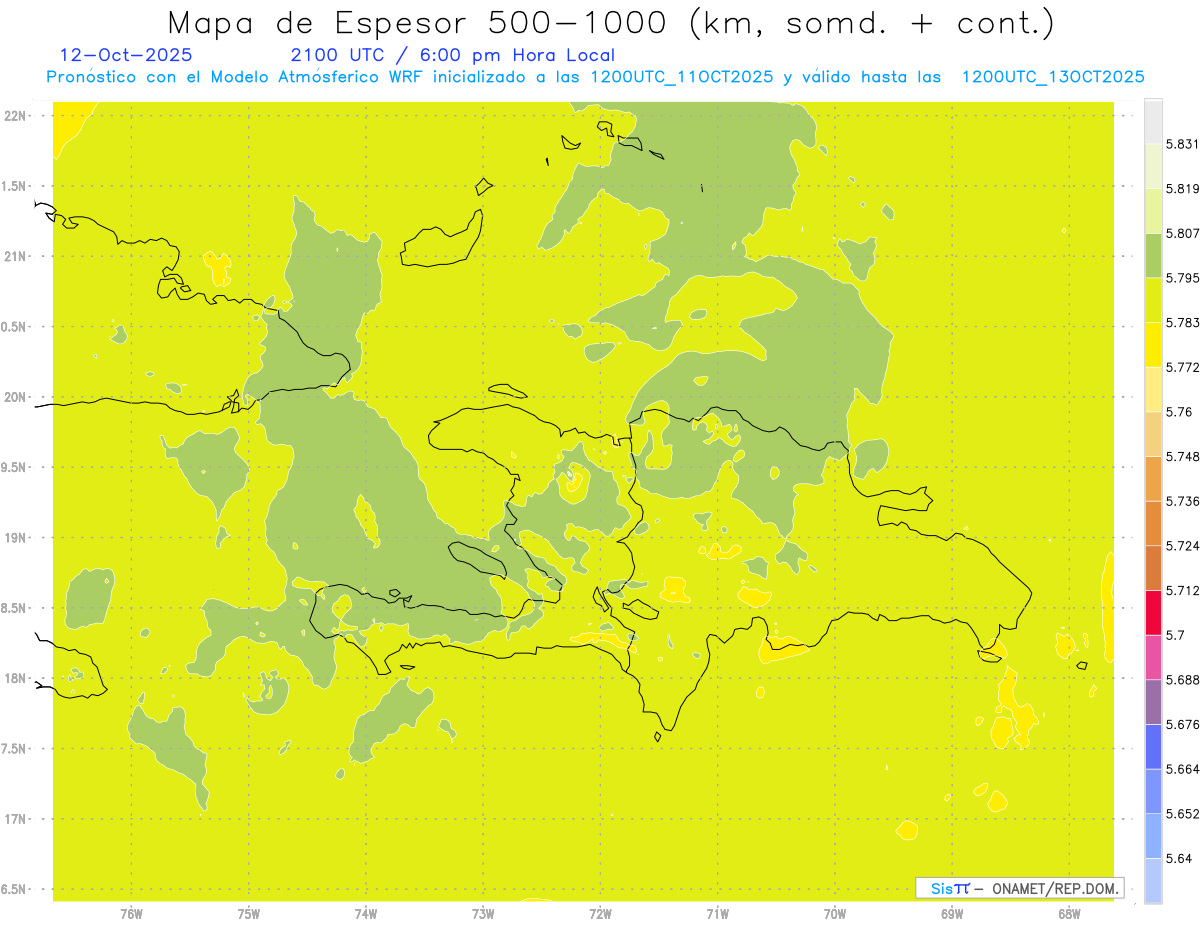The height and width of the screenshot is (927, 1200).
Task: Click the legend value '5.807'
Action: coord(1183,233)
